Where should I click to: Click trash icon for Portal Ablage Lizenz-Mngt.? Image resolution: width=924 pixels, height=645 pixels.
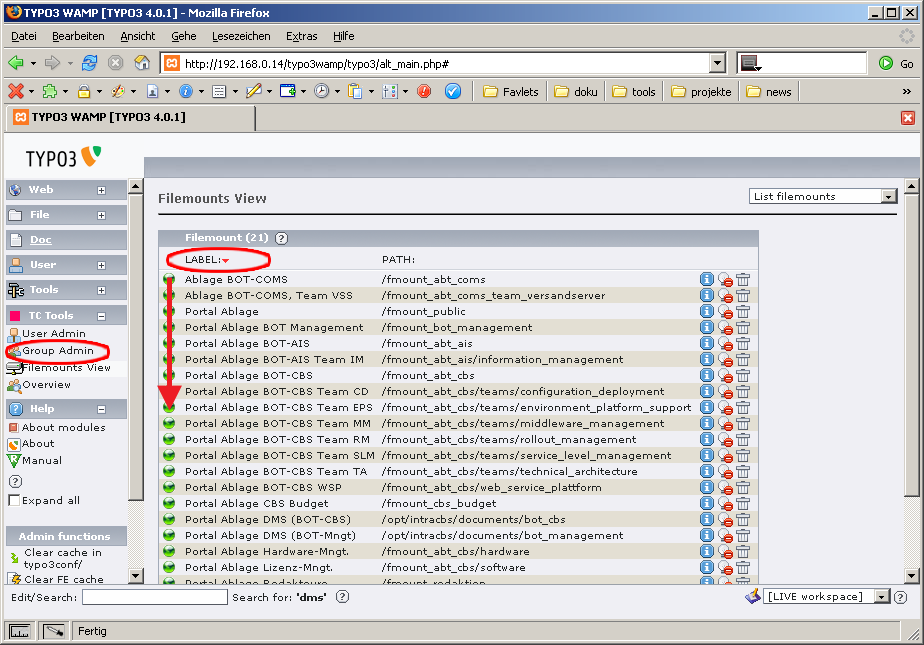[x=742, y=567]
